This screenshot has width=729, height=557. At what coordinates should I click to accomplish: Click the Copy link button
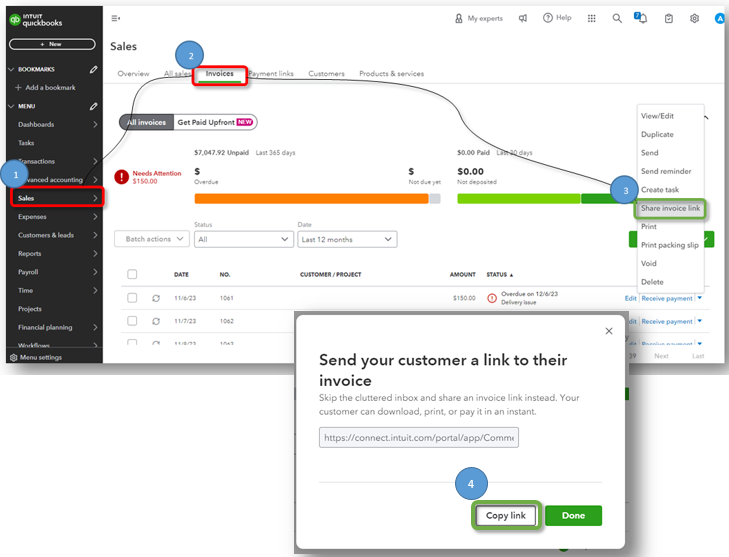(x=506, y=515)
